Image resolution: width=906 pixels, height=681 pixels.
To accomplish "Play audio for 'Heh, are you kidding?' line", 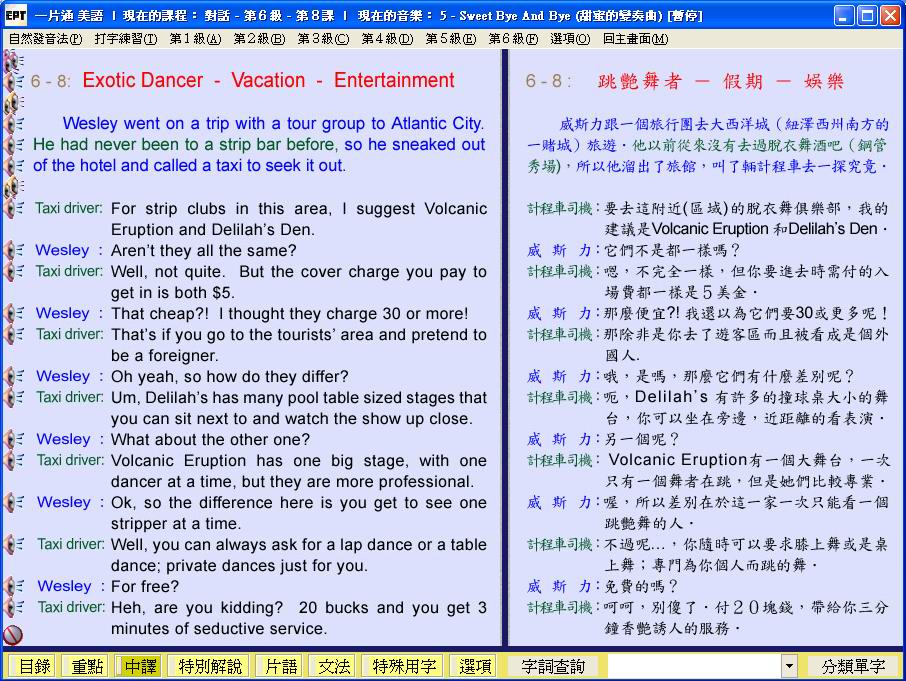I will 13,607.
